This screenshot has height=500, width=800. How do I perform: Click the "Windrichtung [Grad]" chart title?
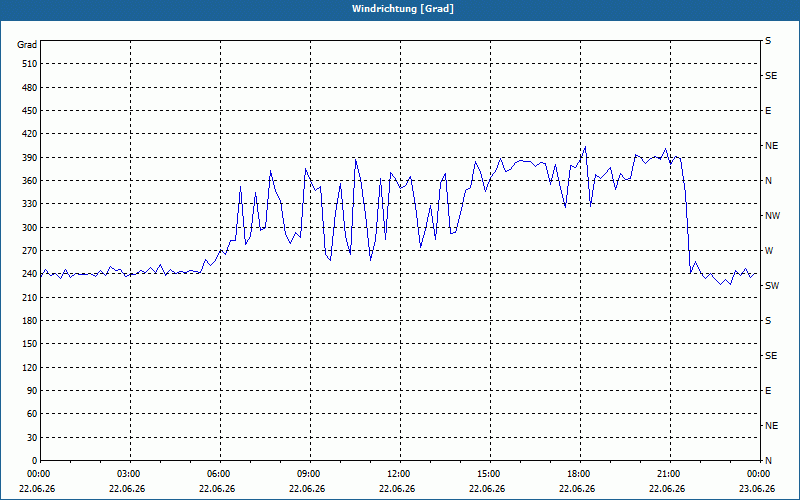[x=403, y=9]
